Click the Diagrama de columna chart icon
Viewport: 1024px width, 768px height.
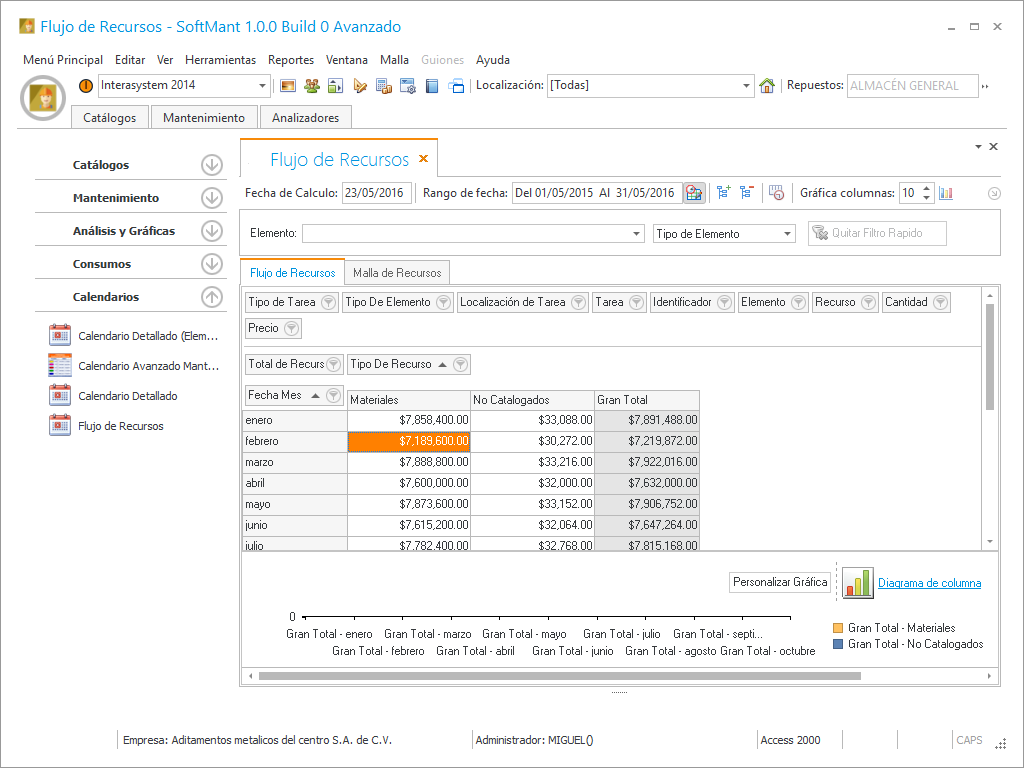pos(857,583)
